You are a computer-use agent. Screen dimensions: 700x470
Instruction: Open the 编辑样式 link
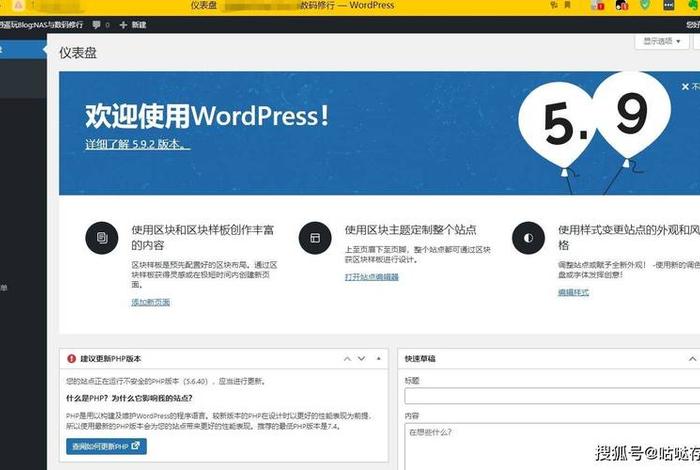click(x=573, y=292)
